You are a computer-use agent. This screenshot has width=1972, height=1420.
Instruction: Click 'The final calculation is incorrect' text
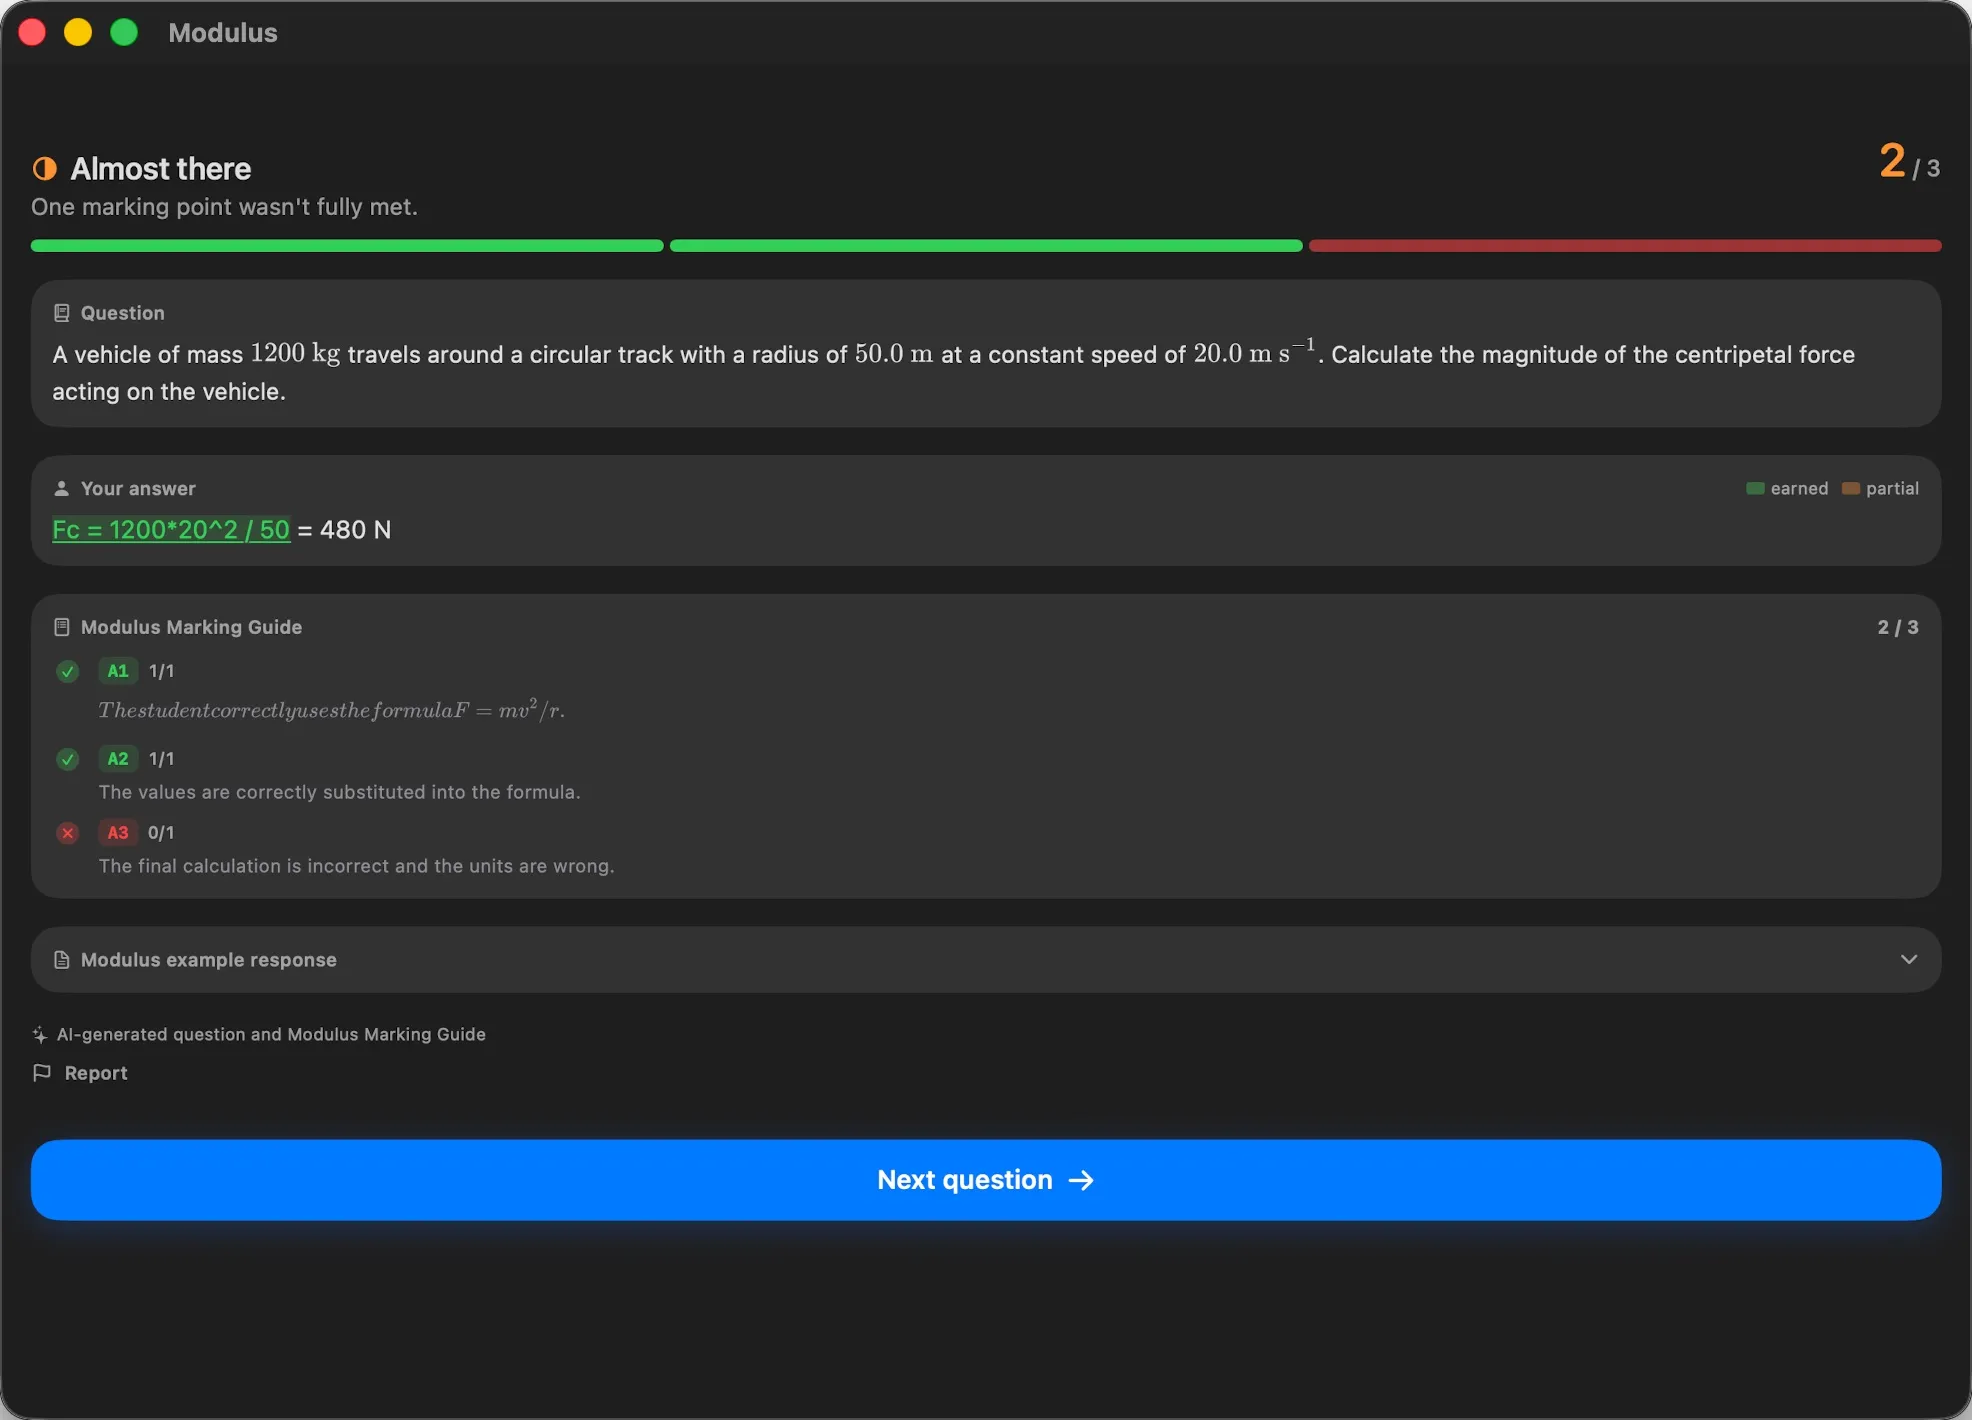(356, 866)
